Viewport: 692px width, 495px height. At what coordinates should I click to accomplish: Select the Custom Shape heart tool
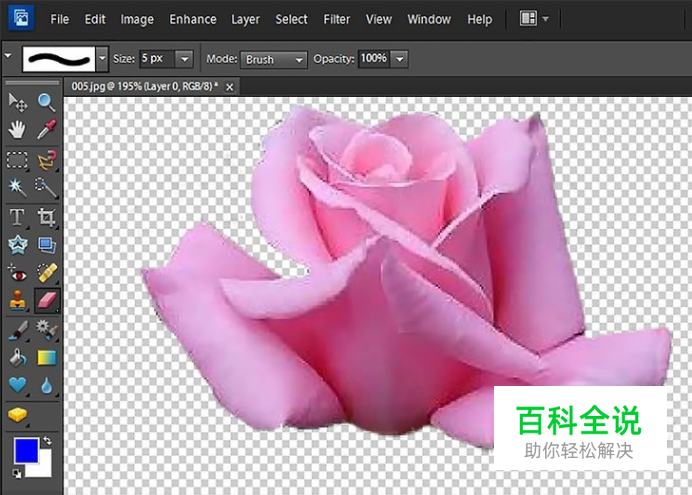(x=18, y=386)
